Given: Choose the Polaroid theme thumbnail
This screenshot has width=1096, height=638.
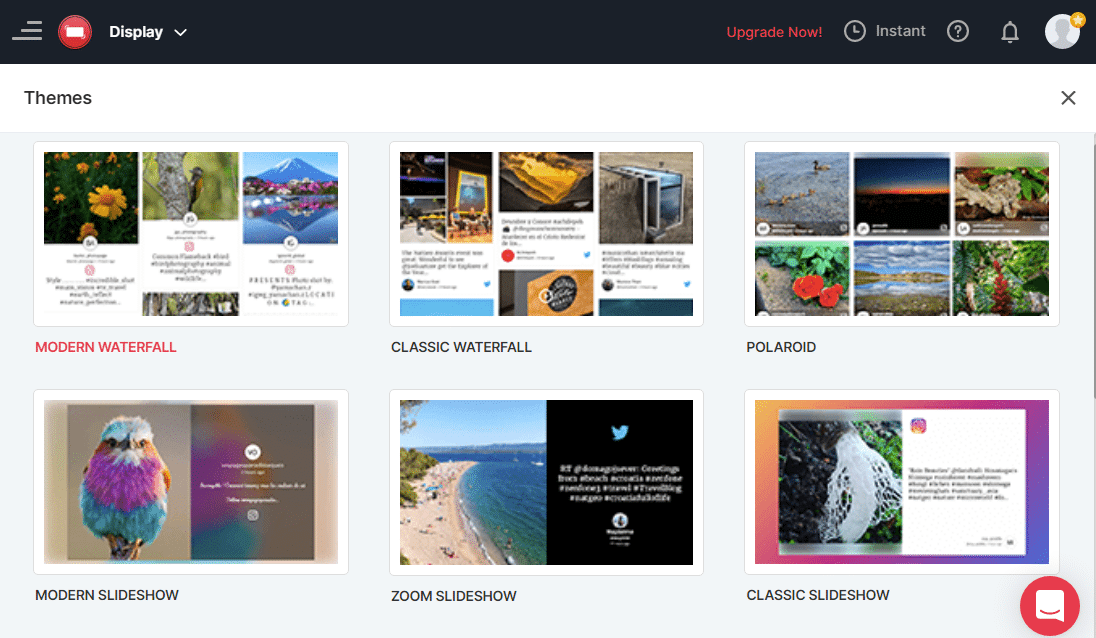Looking at the screenshot, I should click(x=901, y=234).
